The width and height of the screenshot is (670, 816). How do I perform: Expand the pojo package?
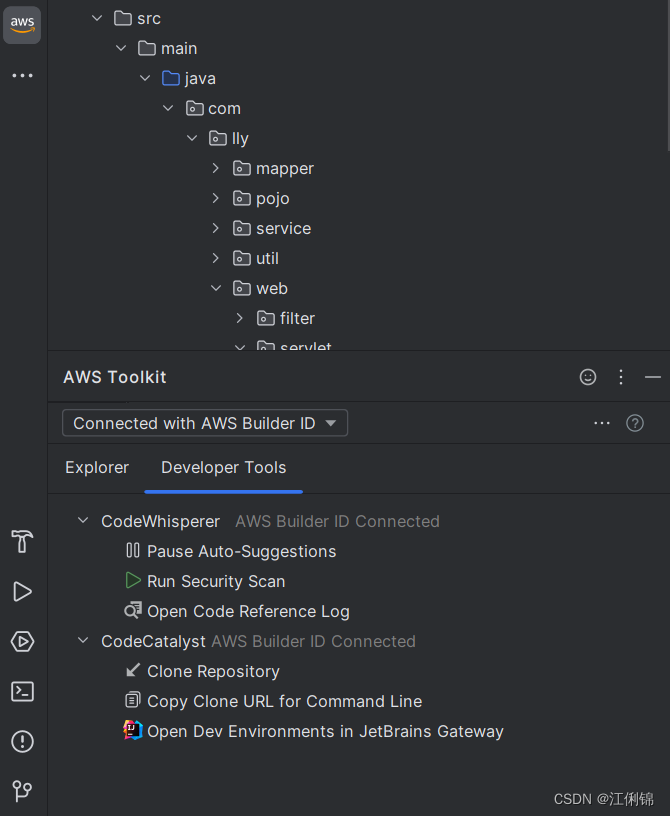tap(216, 198)
